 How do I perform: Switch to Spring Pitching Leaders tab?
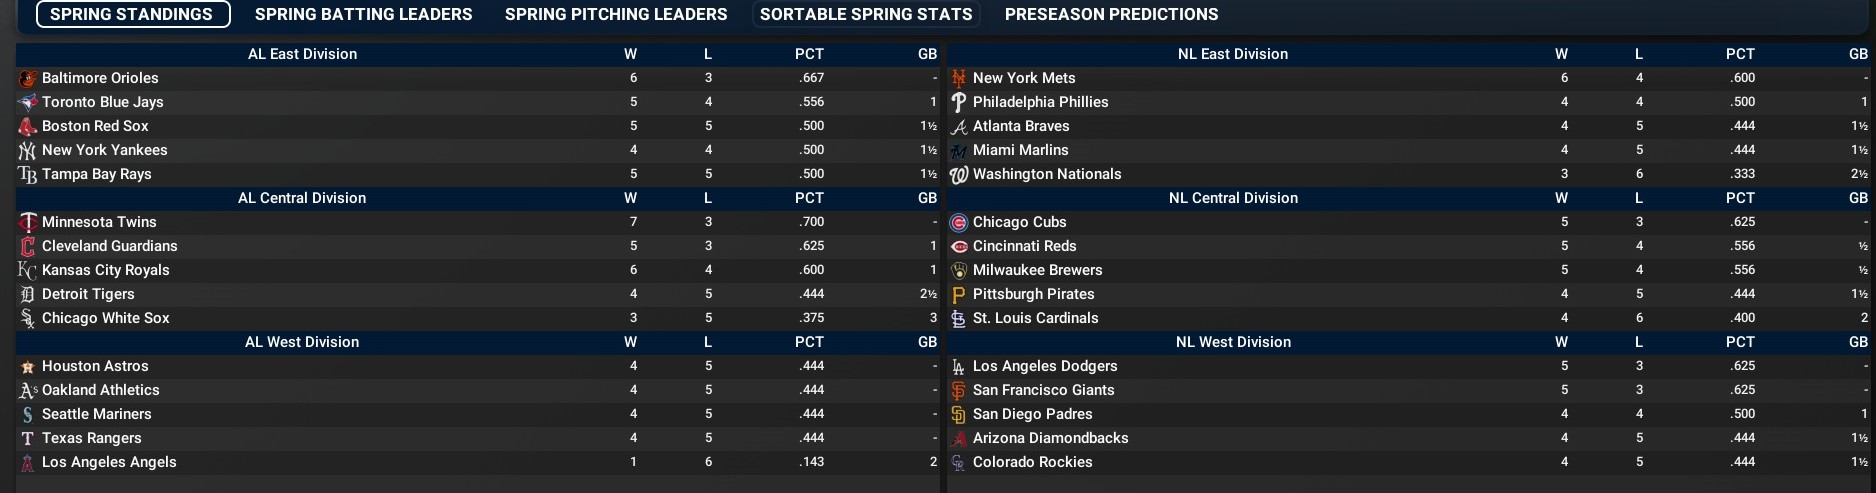(616, 14)
